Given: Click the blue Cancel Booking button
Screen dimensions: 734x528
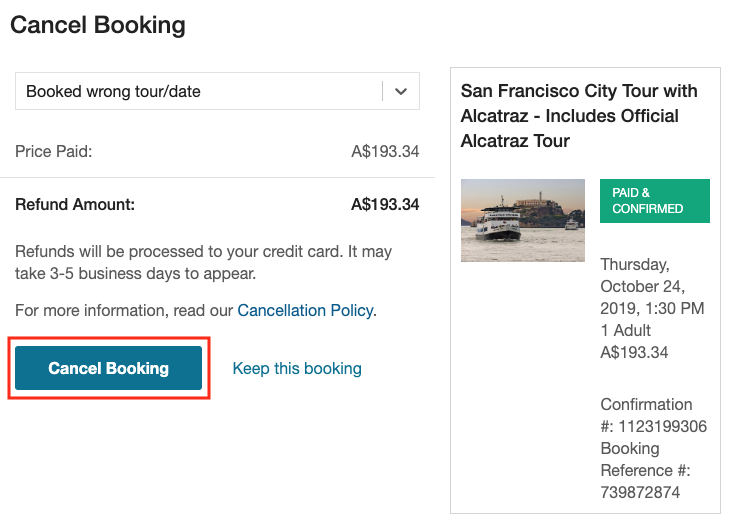Looking at the screenshot, I should [108, 368].
